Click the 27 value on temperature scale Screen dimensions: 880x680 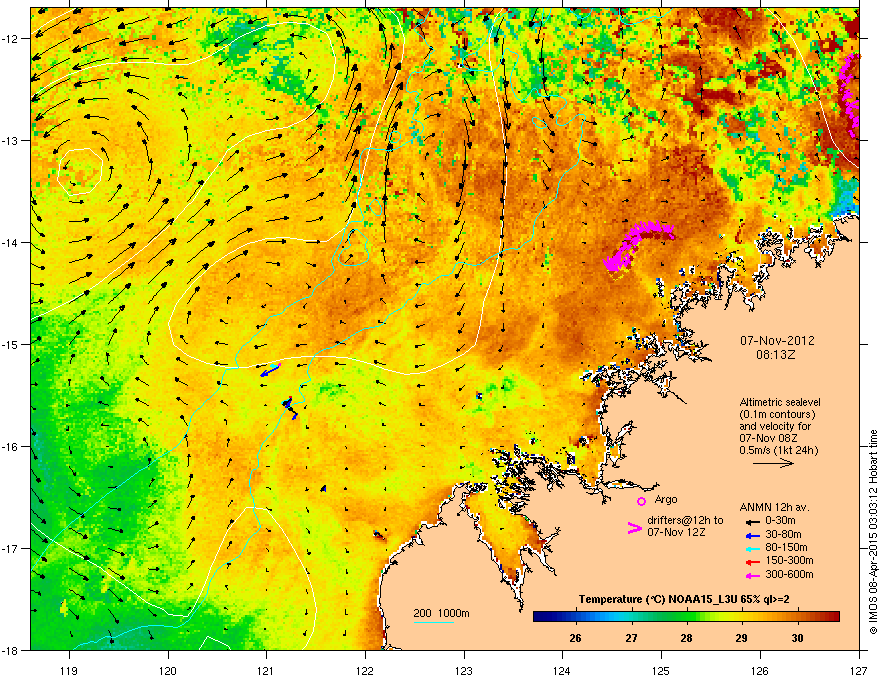pos(632,638)
